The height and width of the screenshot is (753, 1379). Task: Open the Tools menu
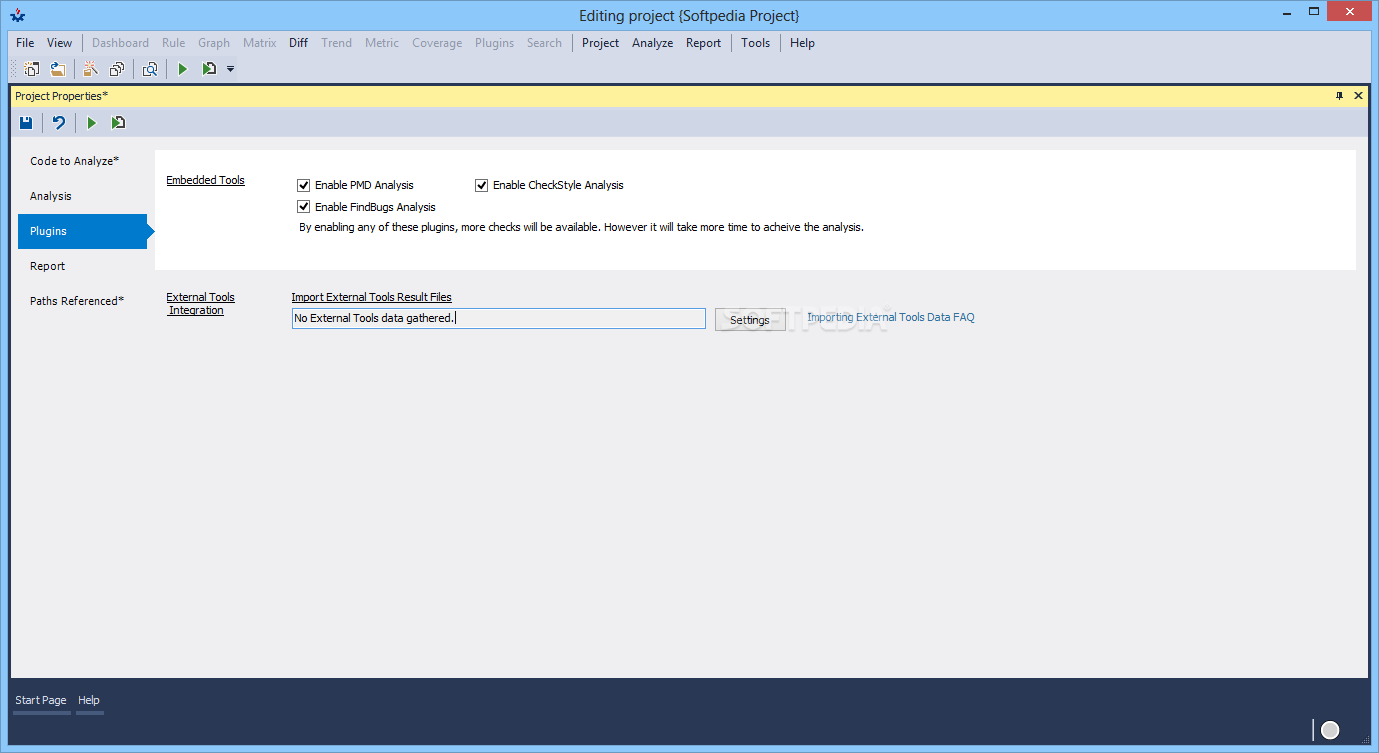tap(755, 43)
